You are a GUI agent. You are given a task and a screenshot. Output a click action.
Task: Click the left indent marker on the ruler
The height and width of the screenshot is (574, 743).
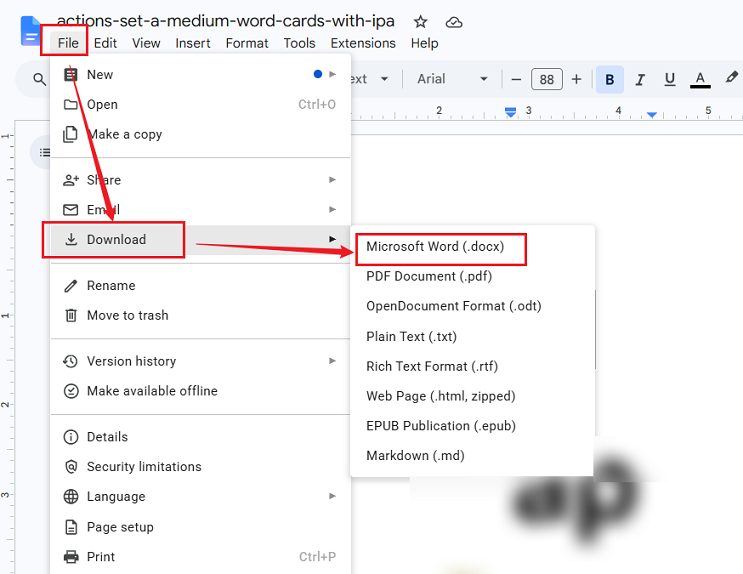click(x=510, y=113)
